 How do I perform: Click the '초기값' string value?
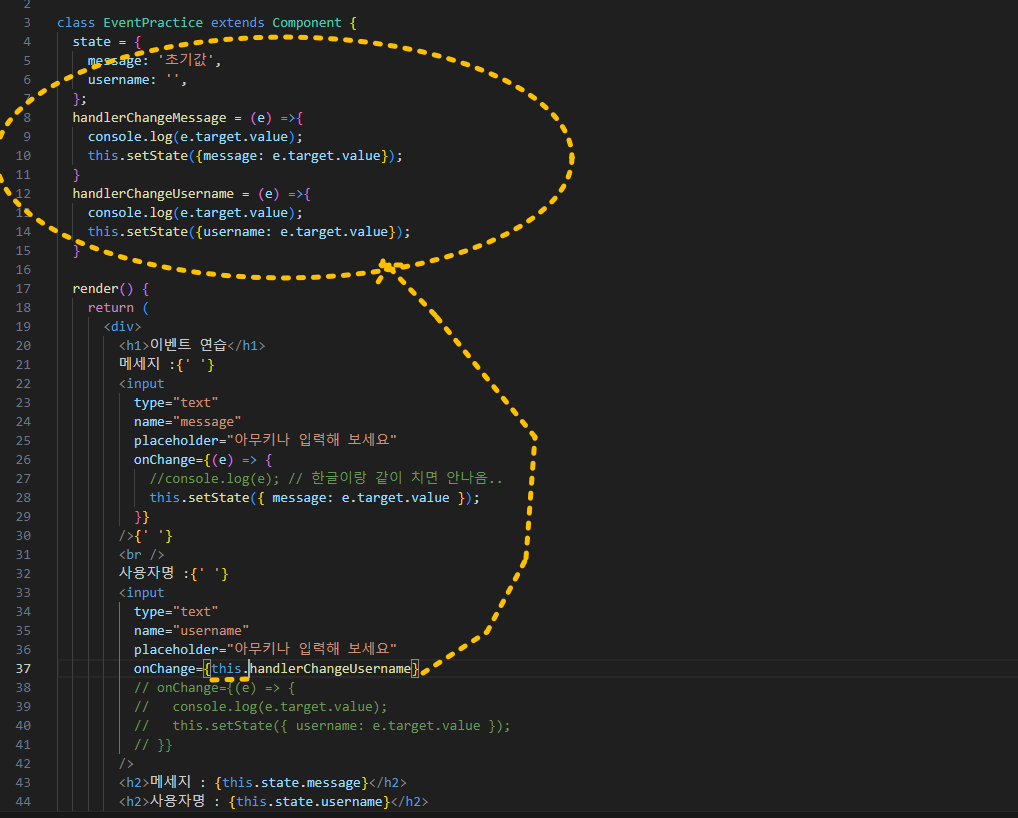(x=186, y=60)
